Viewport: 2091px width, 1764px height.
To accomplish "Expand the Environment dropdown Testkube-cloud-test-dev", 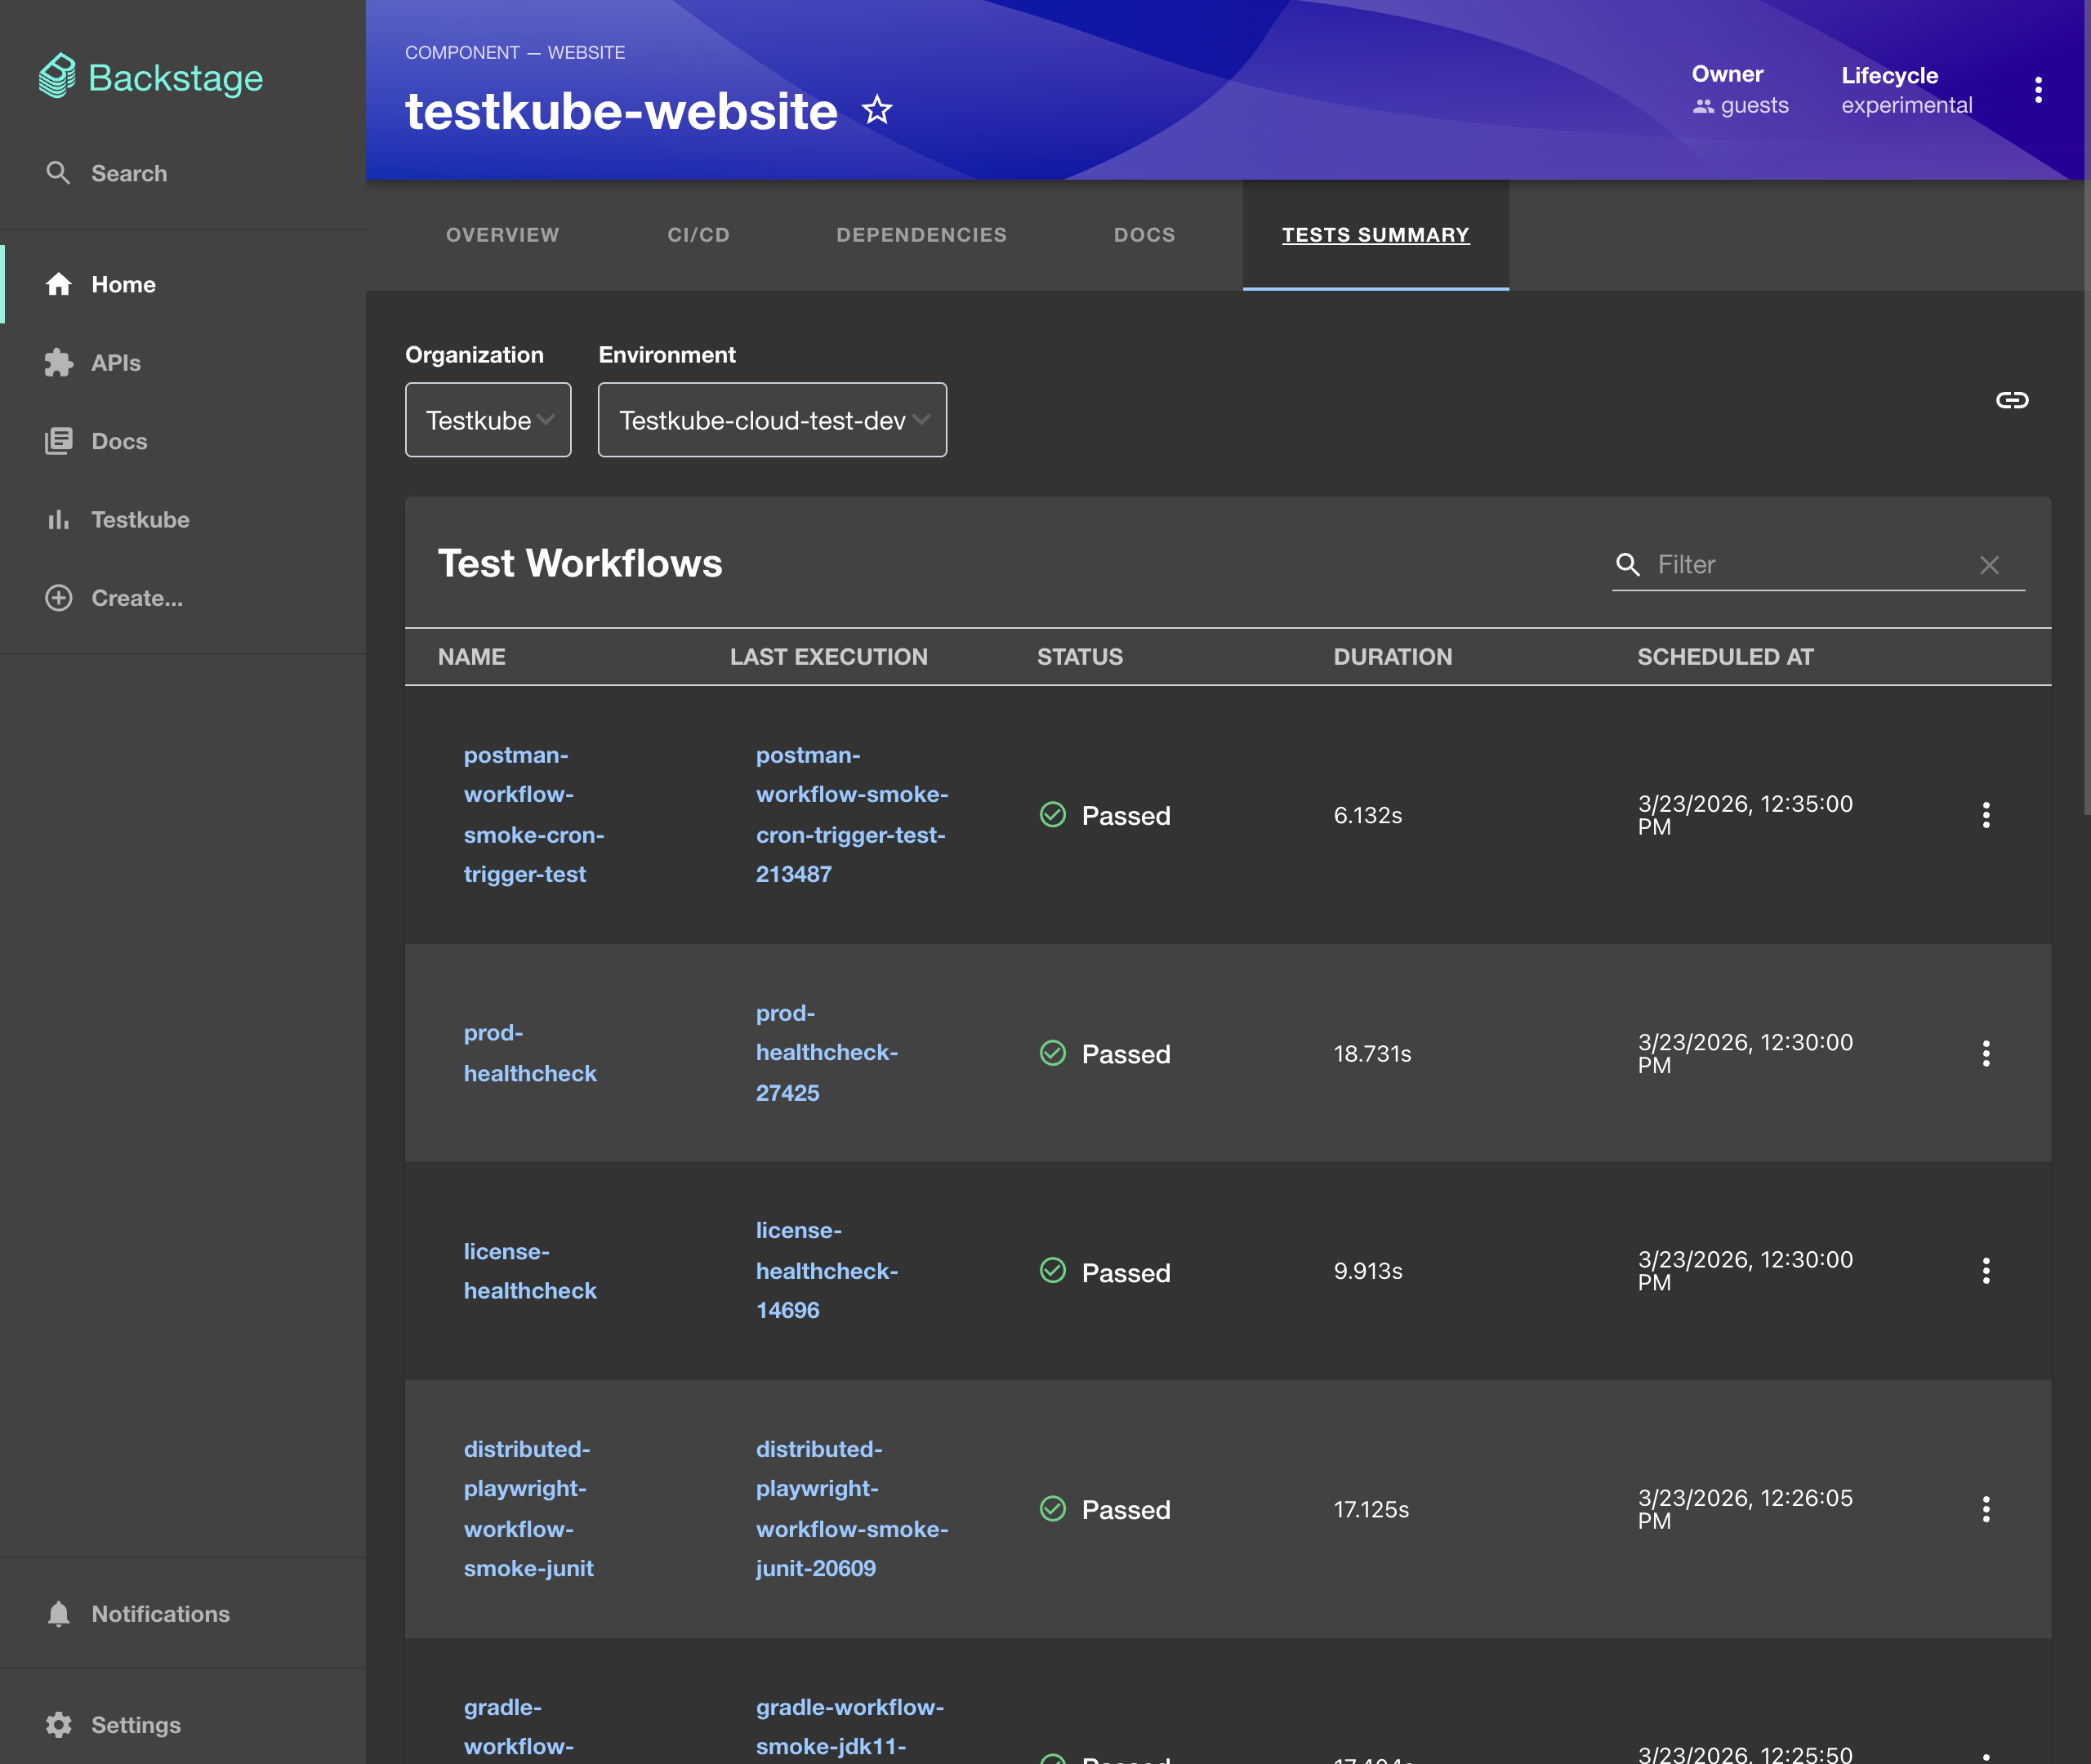I will click(x=771, y=419).
